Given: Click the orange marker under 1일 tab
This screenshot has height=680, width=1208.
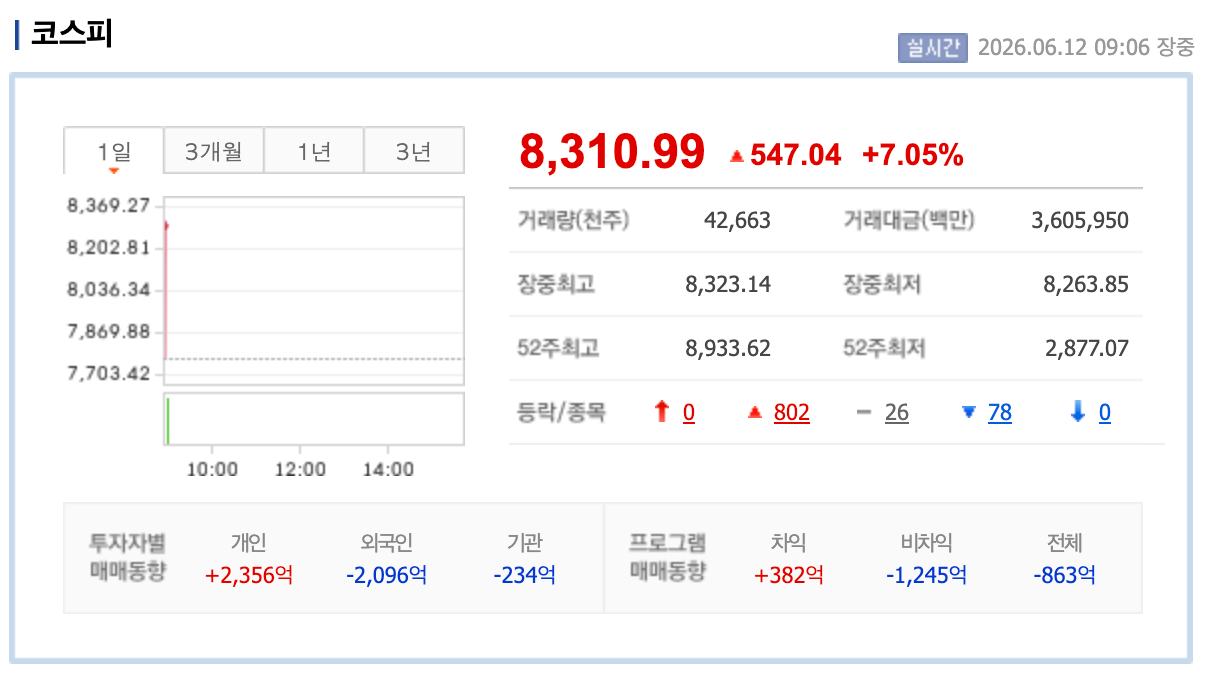Looking at the screenshot, I should click(x=114, y=171).
